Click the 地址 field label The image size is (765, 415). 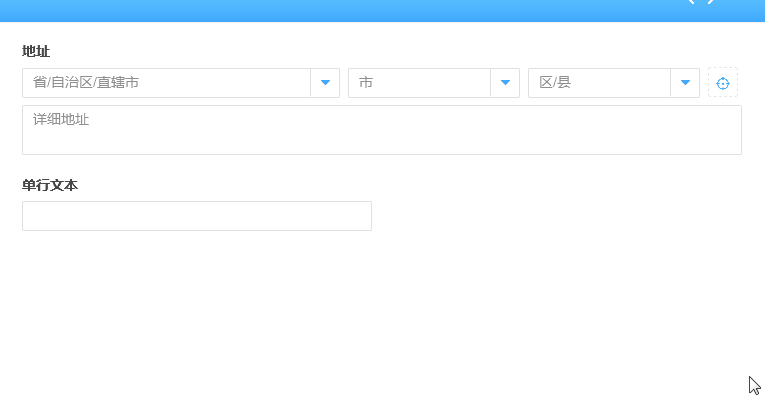coord(36,51)
